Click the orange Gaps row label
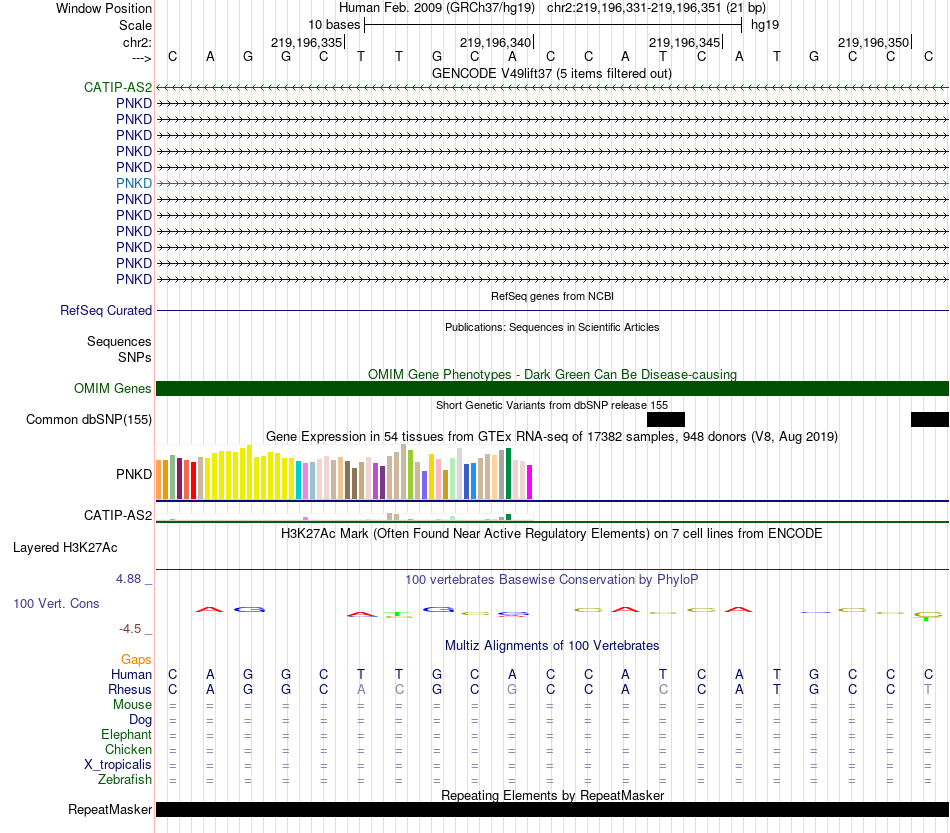The width and height of the screenshot is (950, 833). [x=136, y=659]
